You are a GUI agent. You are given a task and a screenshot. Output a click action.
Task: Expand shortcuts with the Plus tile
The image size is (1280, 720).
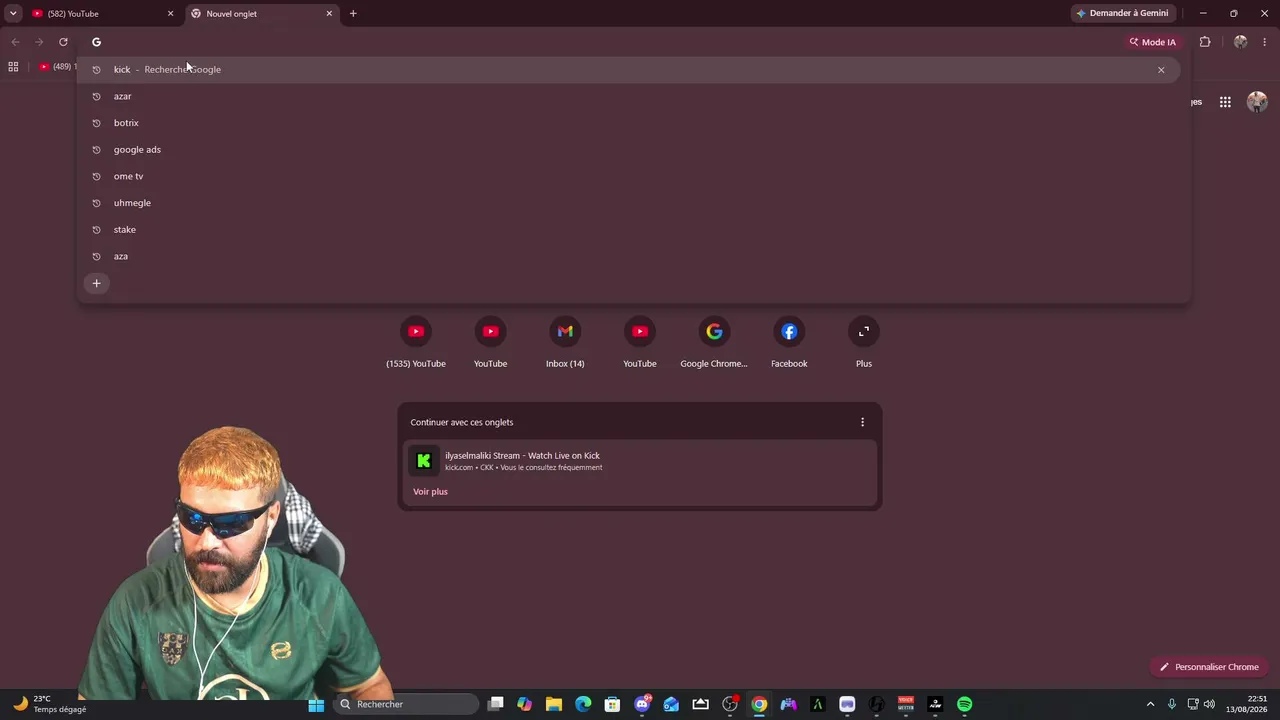(x=864, y=342)
